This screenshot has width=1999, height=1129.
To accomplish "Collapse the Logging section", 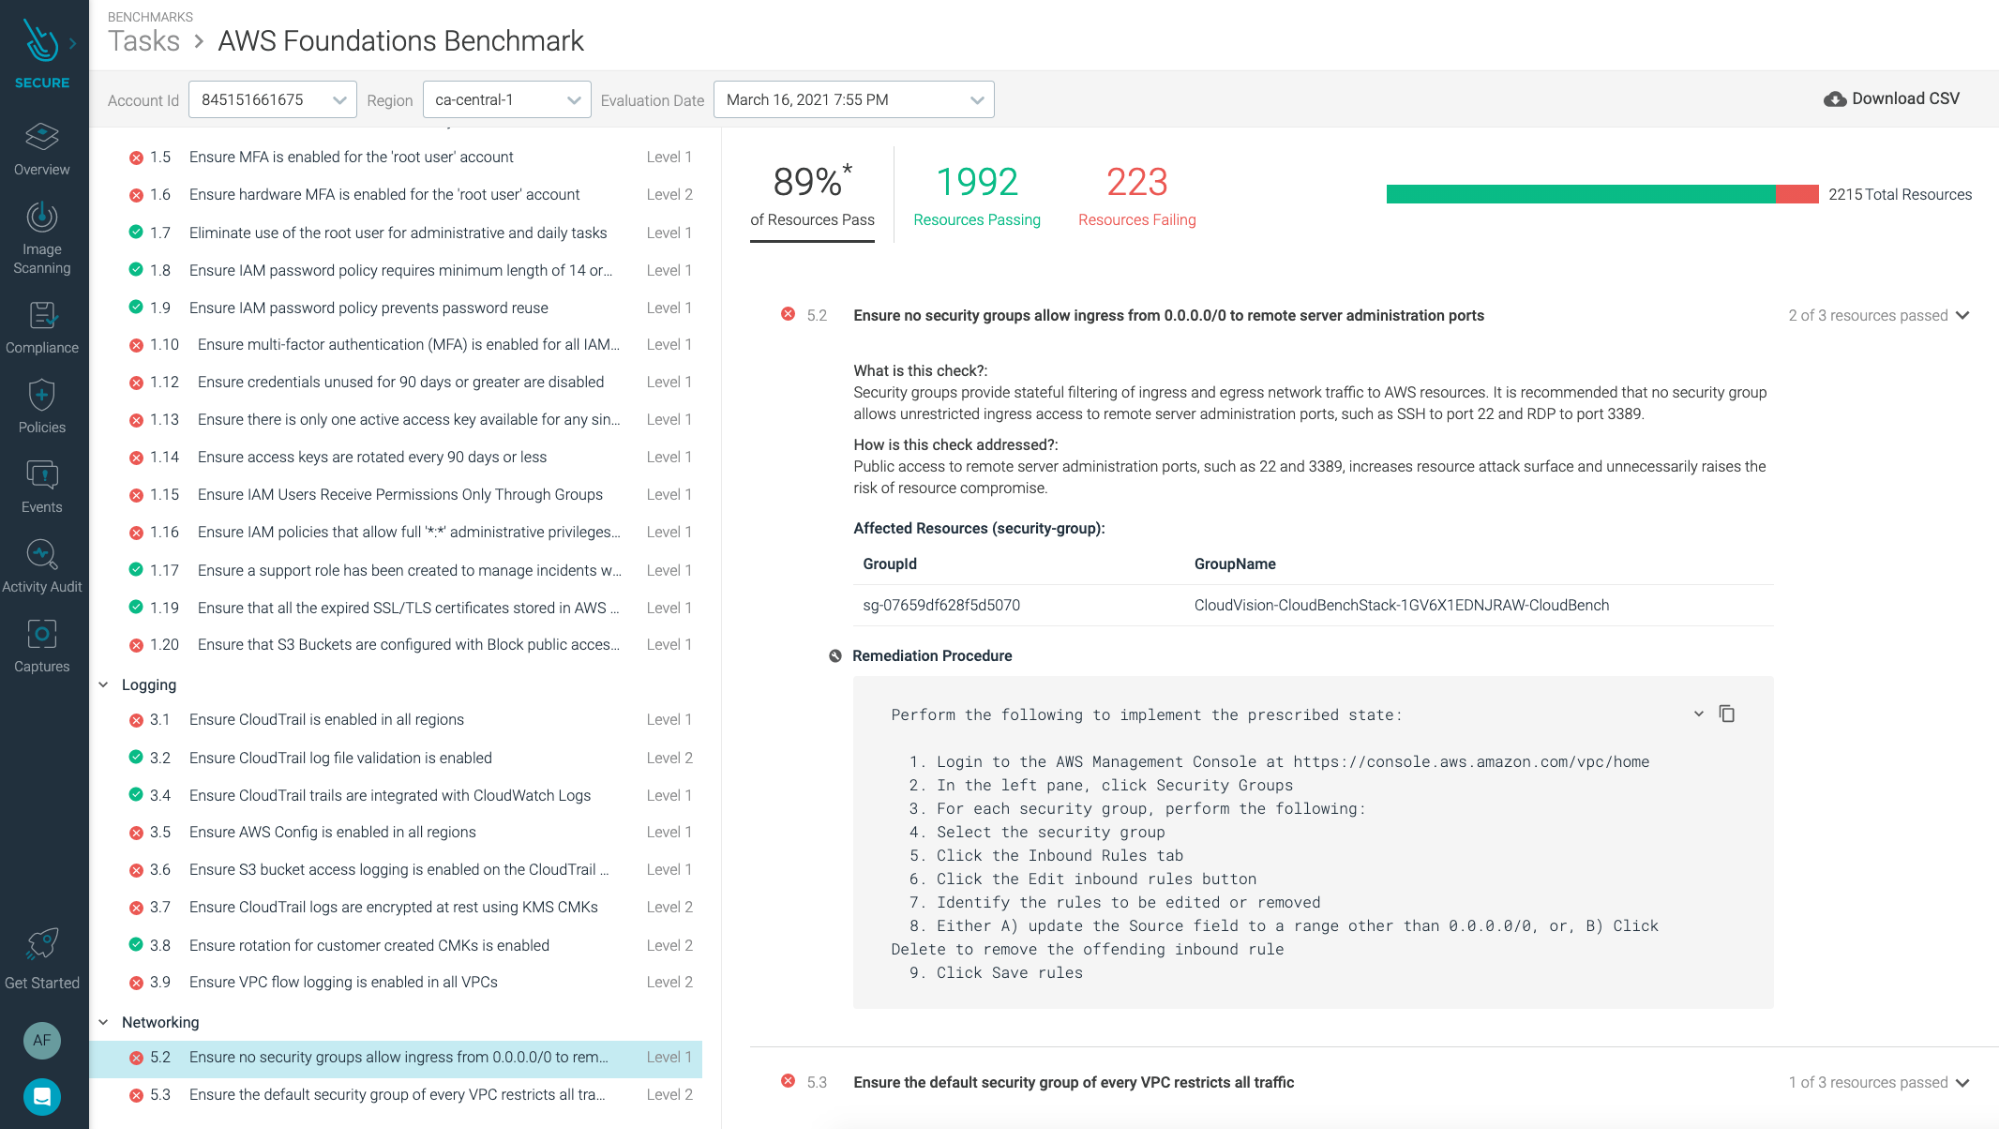I will (104, 685).
